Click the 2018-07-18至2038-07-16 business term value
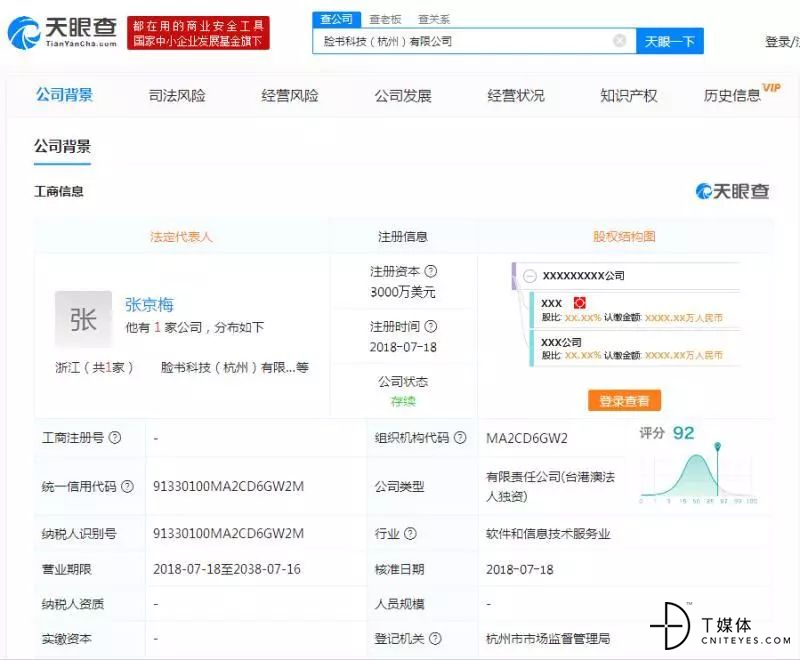800x660 pixels. 227,569
